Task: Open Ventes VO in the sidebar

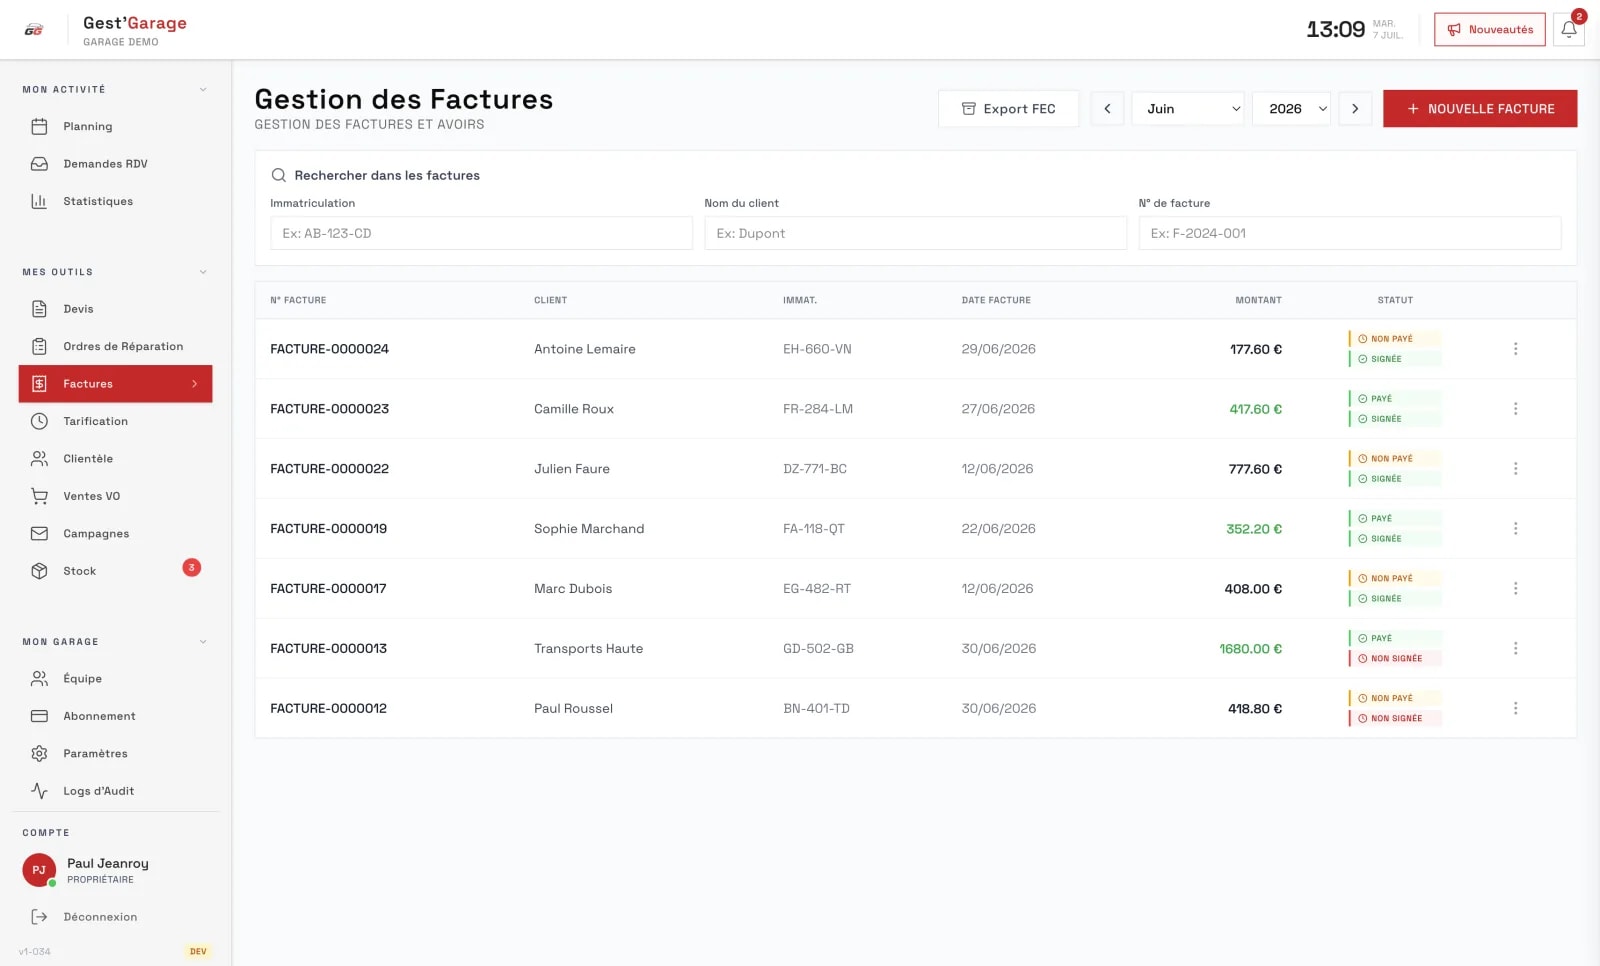Action: coord(115,496)
